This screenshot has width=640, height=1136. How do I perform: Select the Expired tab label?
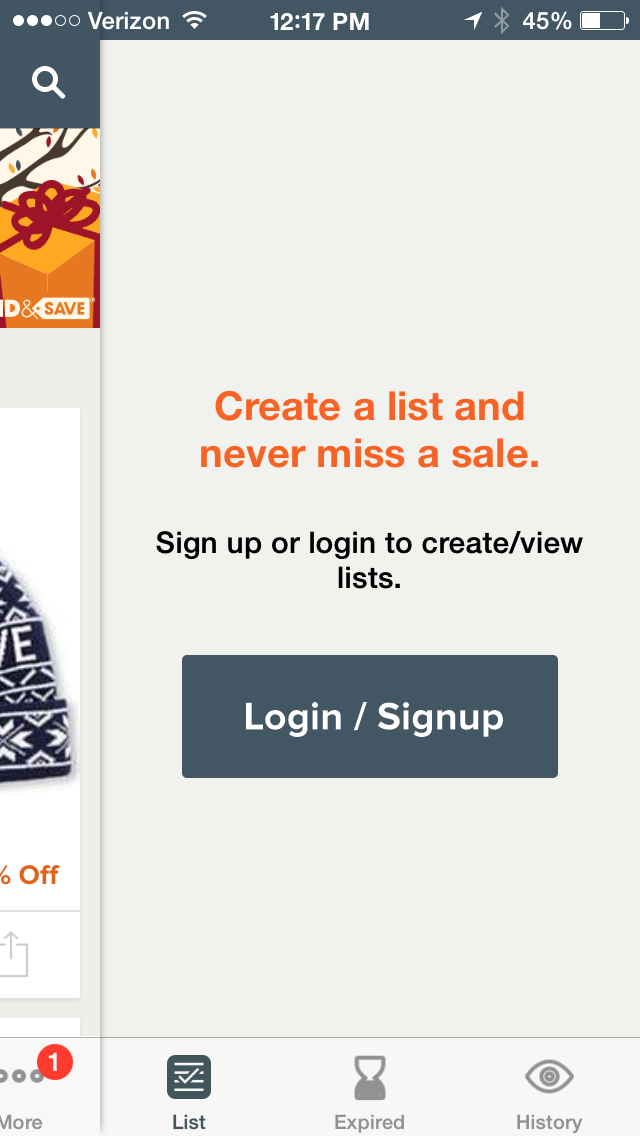[370, 1122]
